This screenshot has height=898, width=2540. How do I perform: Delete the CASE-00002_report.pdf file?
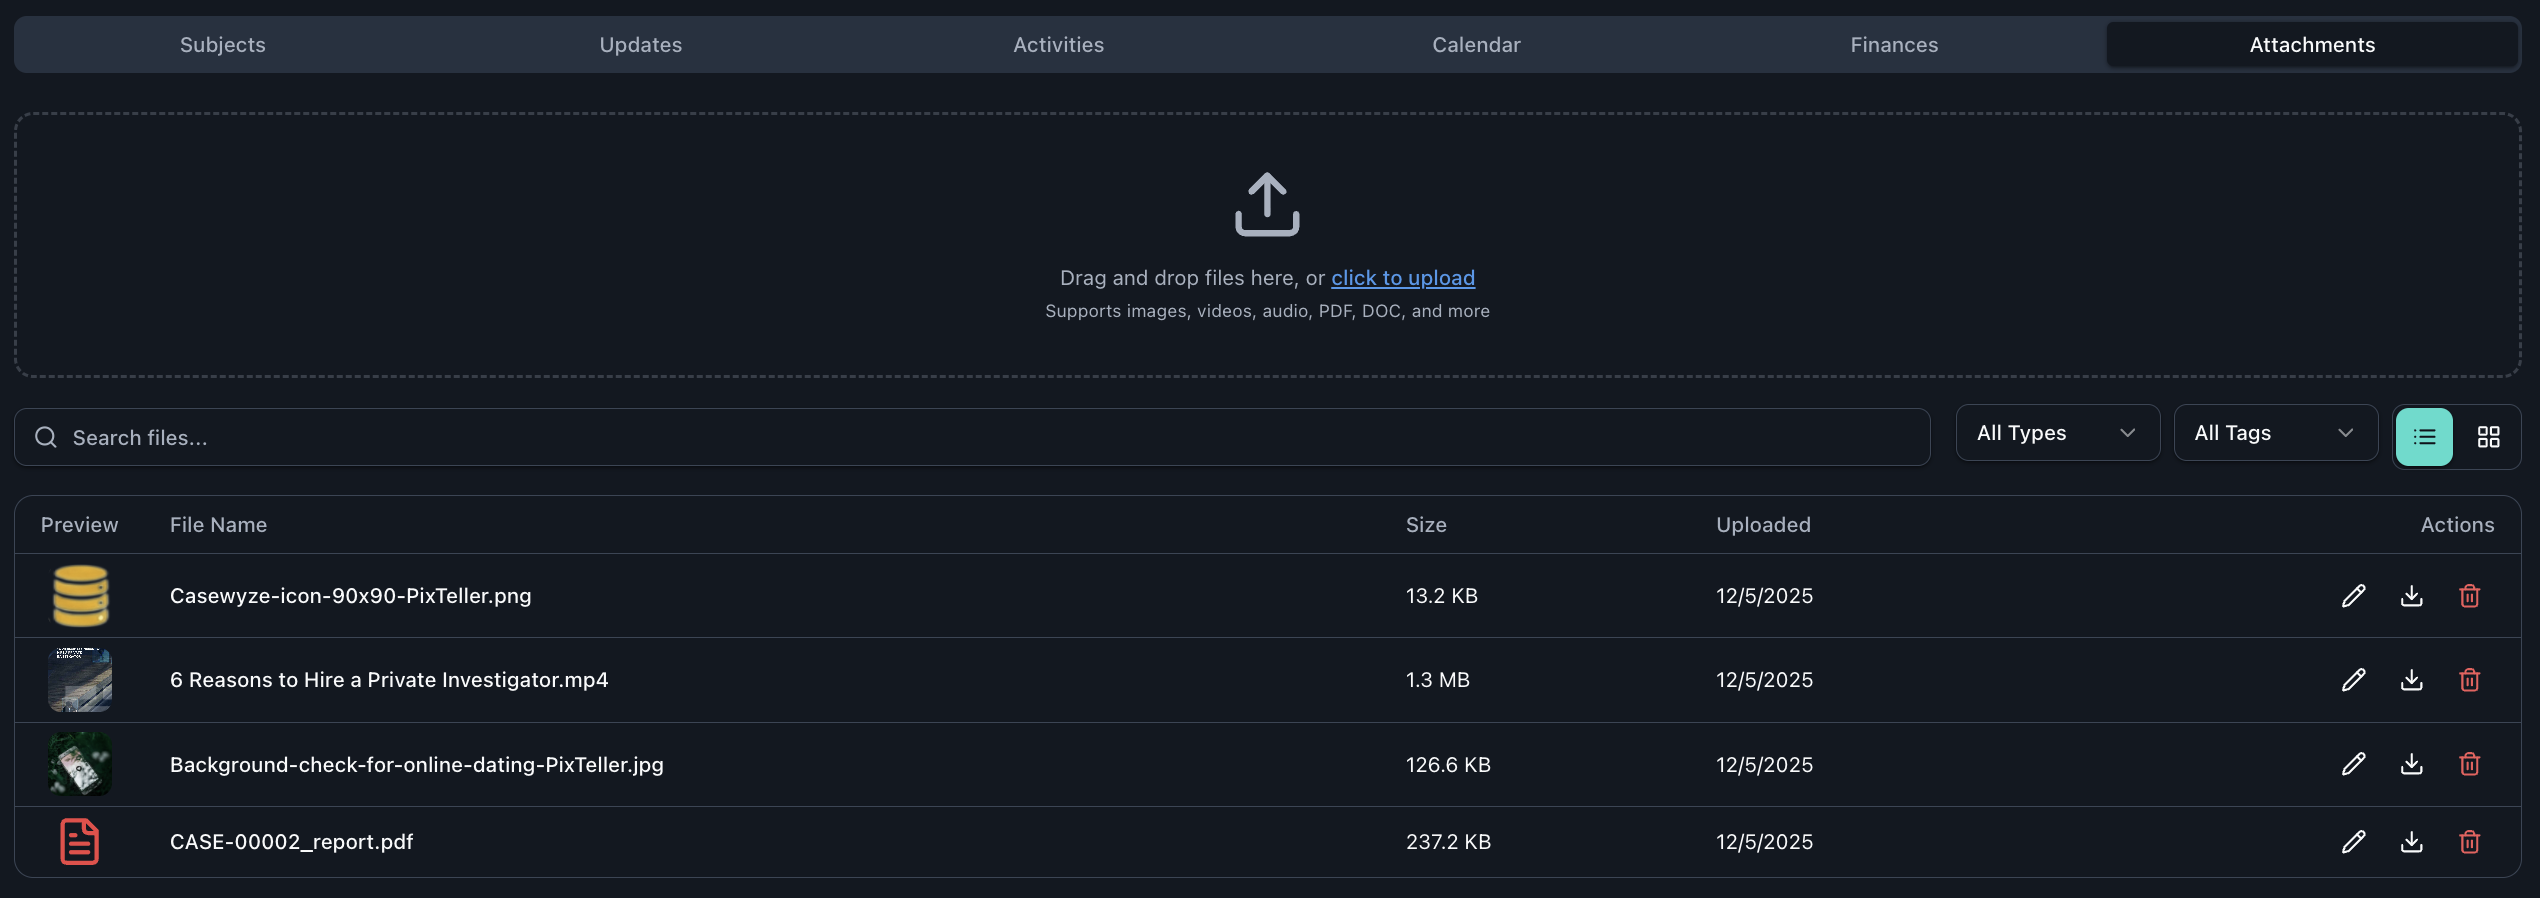point(2469,842)
